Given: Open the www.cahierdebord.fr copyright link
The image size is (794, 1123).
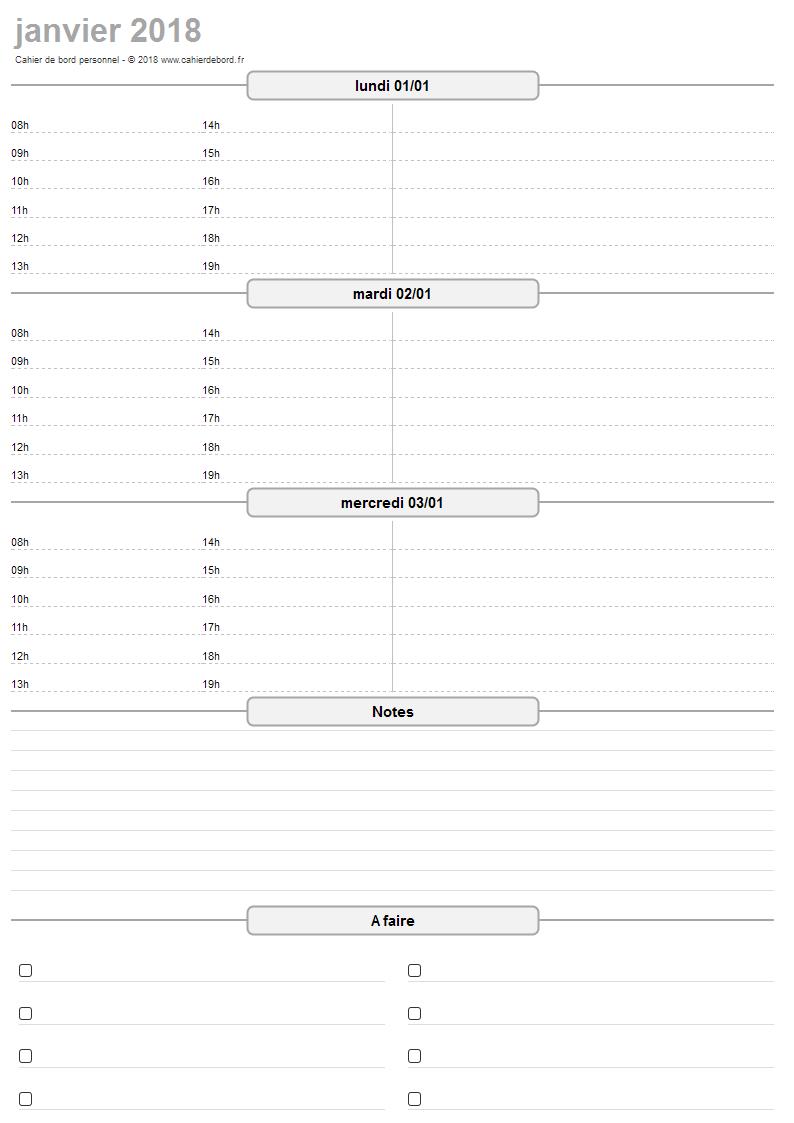Looking at the screenshot, I should pos(203,60).
